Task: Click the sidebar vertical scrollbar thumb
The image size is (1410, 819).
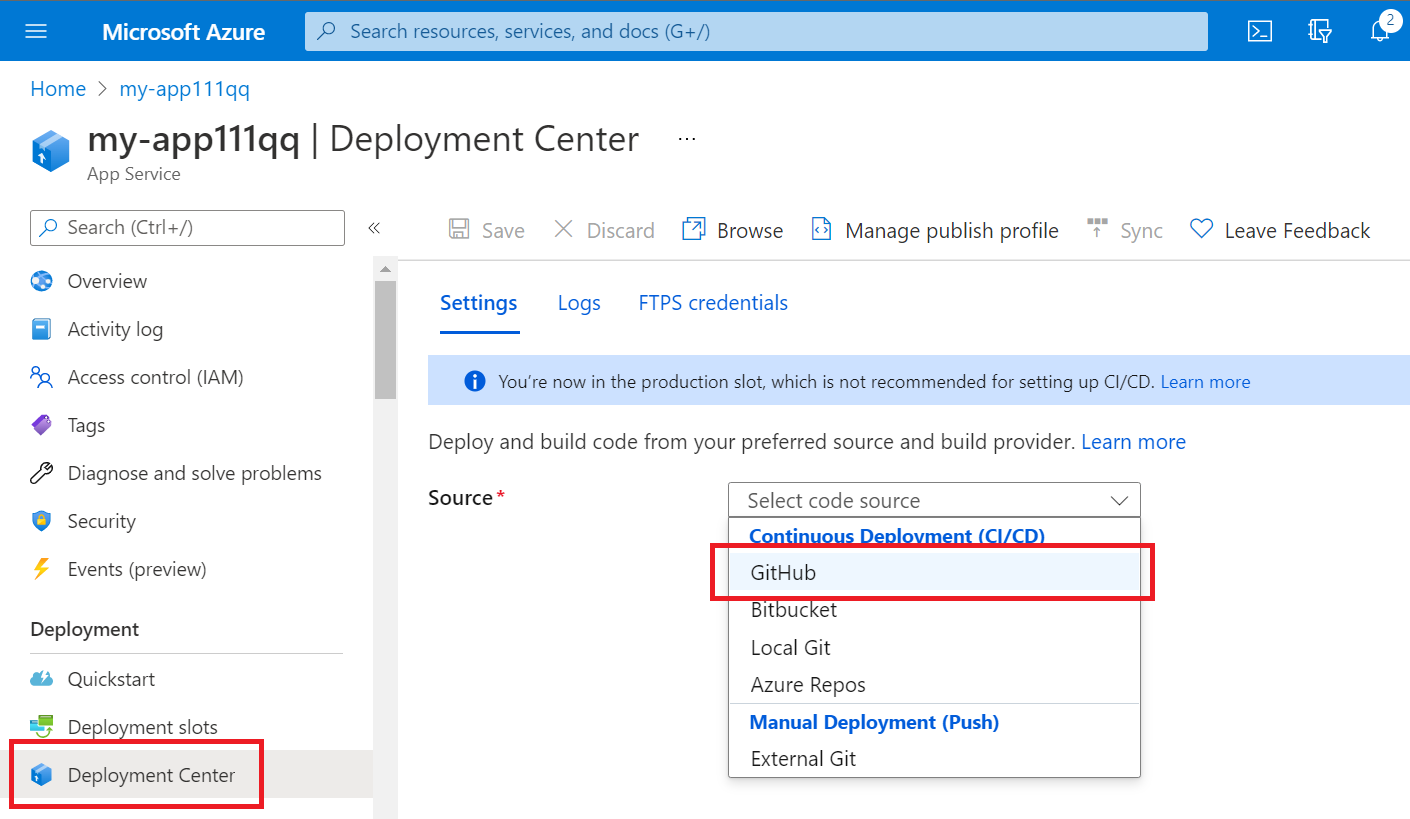Action: 385,340
